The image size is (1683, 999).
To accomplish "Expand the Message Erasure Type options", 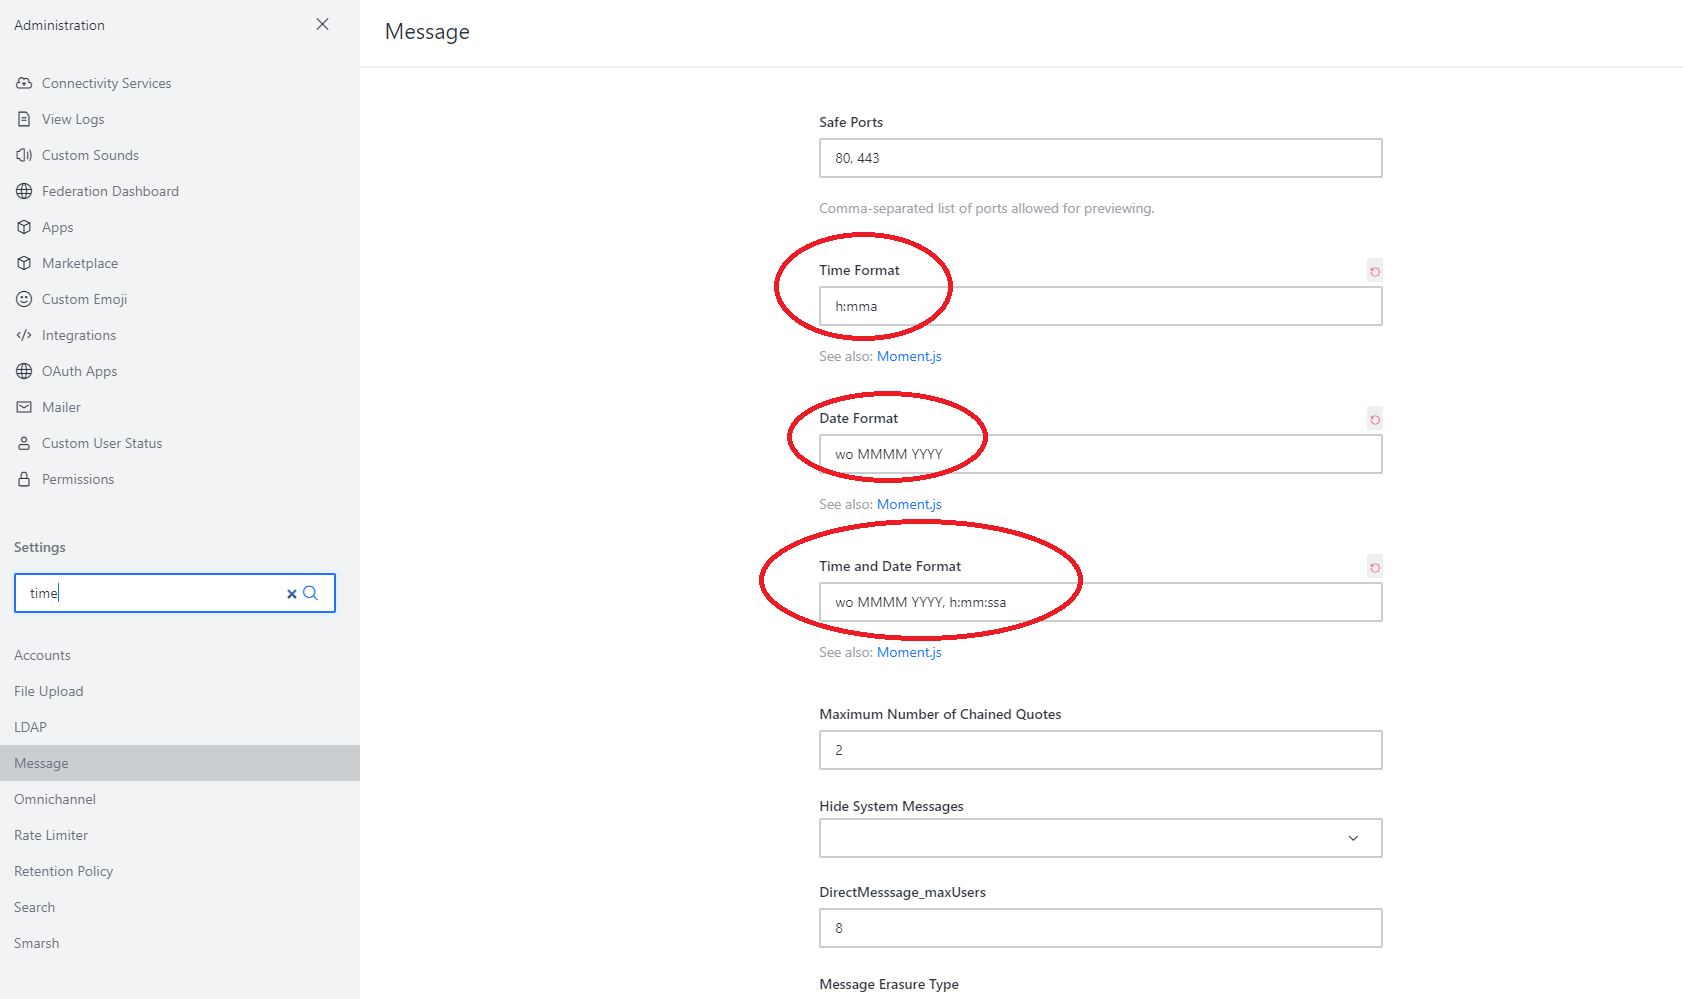I will pos(888,984).
